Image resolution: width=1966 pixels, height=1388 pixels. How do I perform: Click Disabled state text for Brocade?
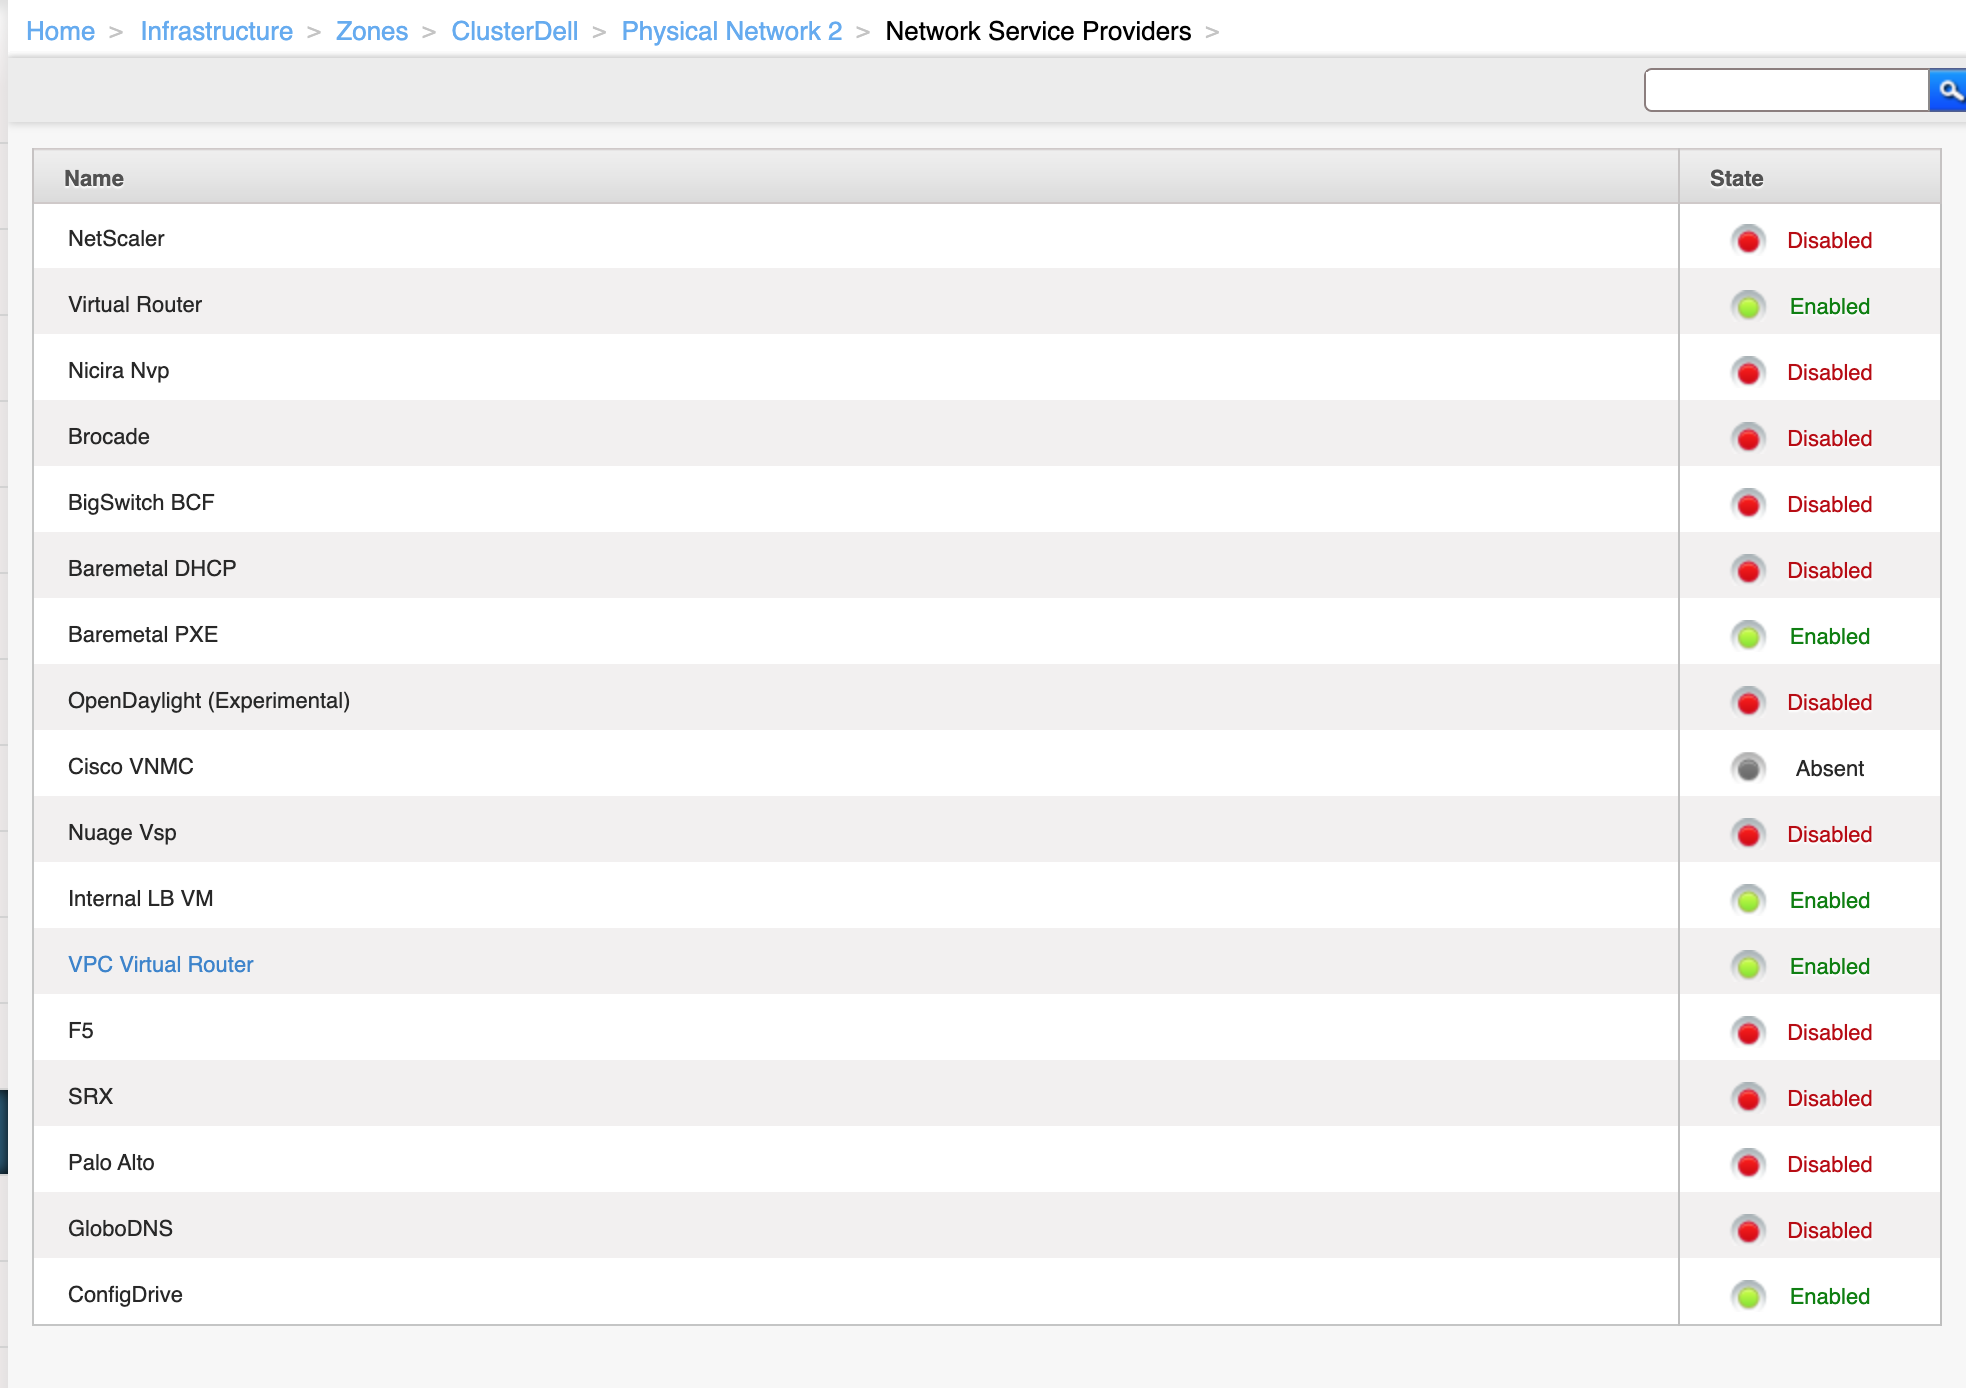click(x=1829, y=438)
